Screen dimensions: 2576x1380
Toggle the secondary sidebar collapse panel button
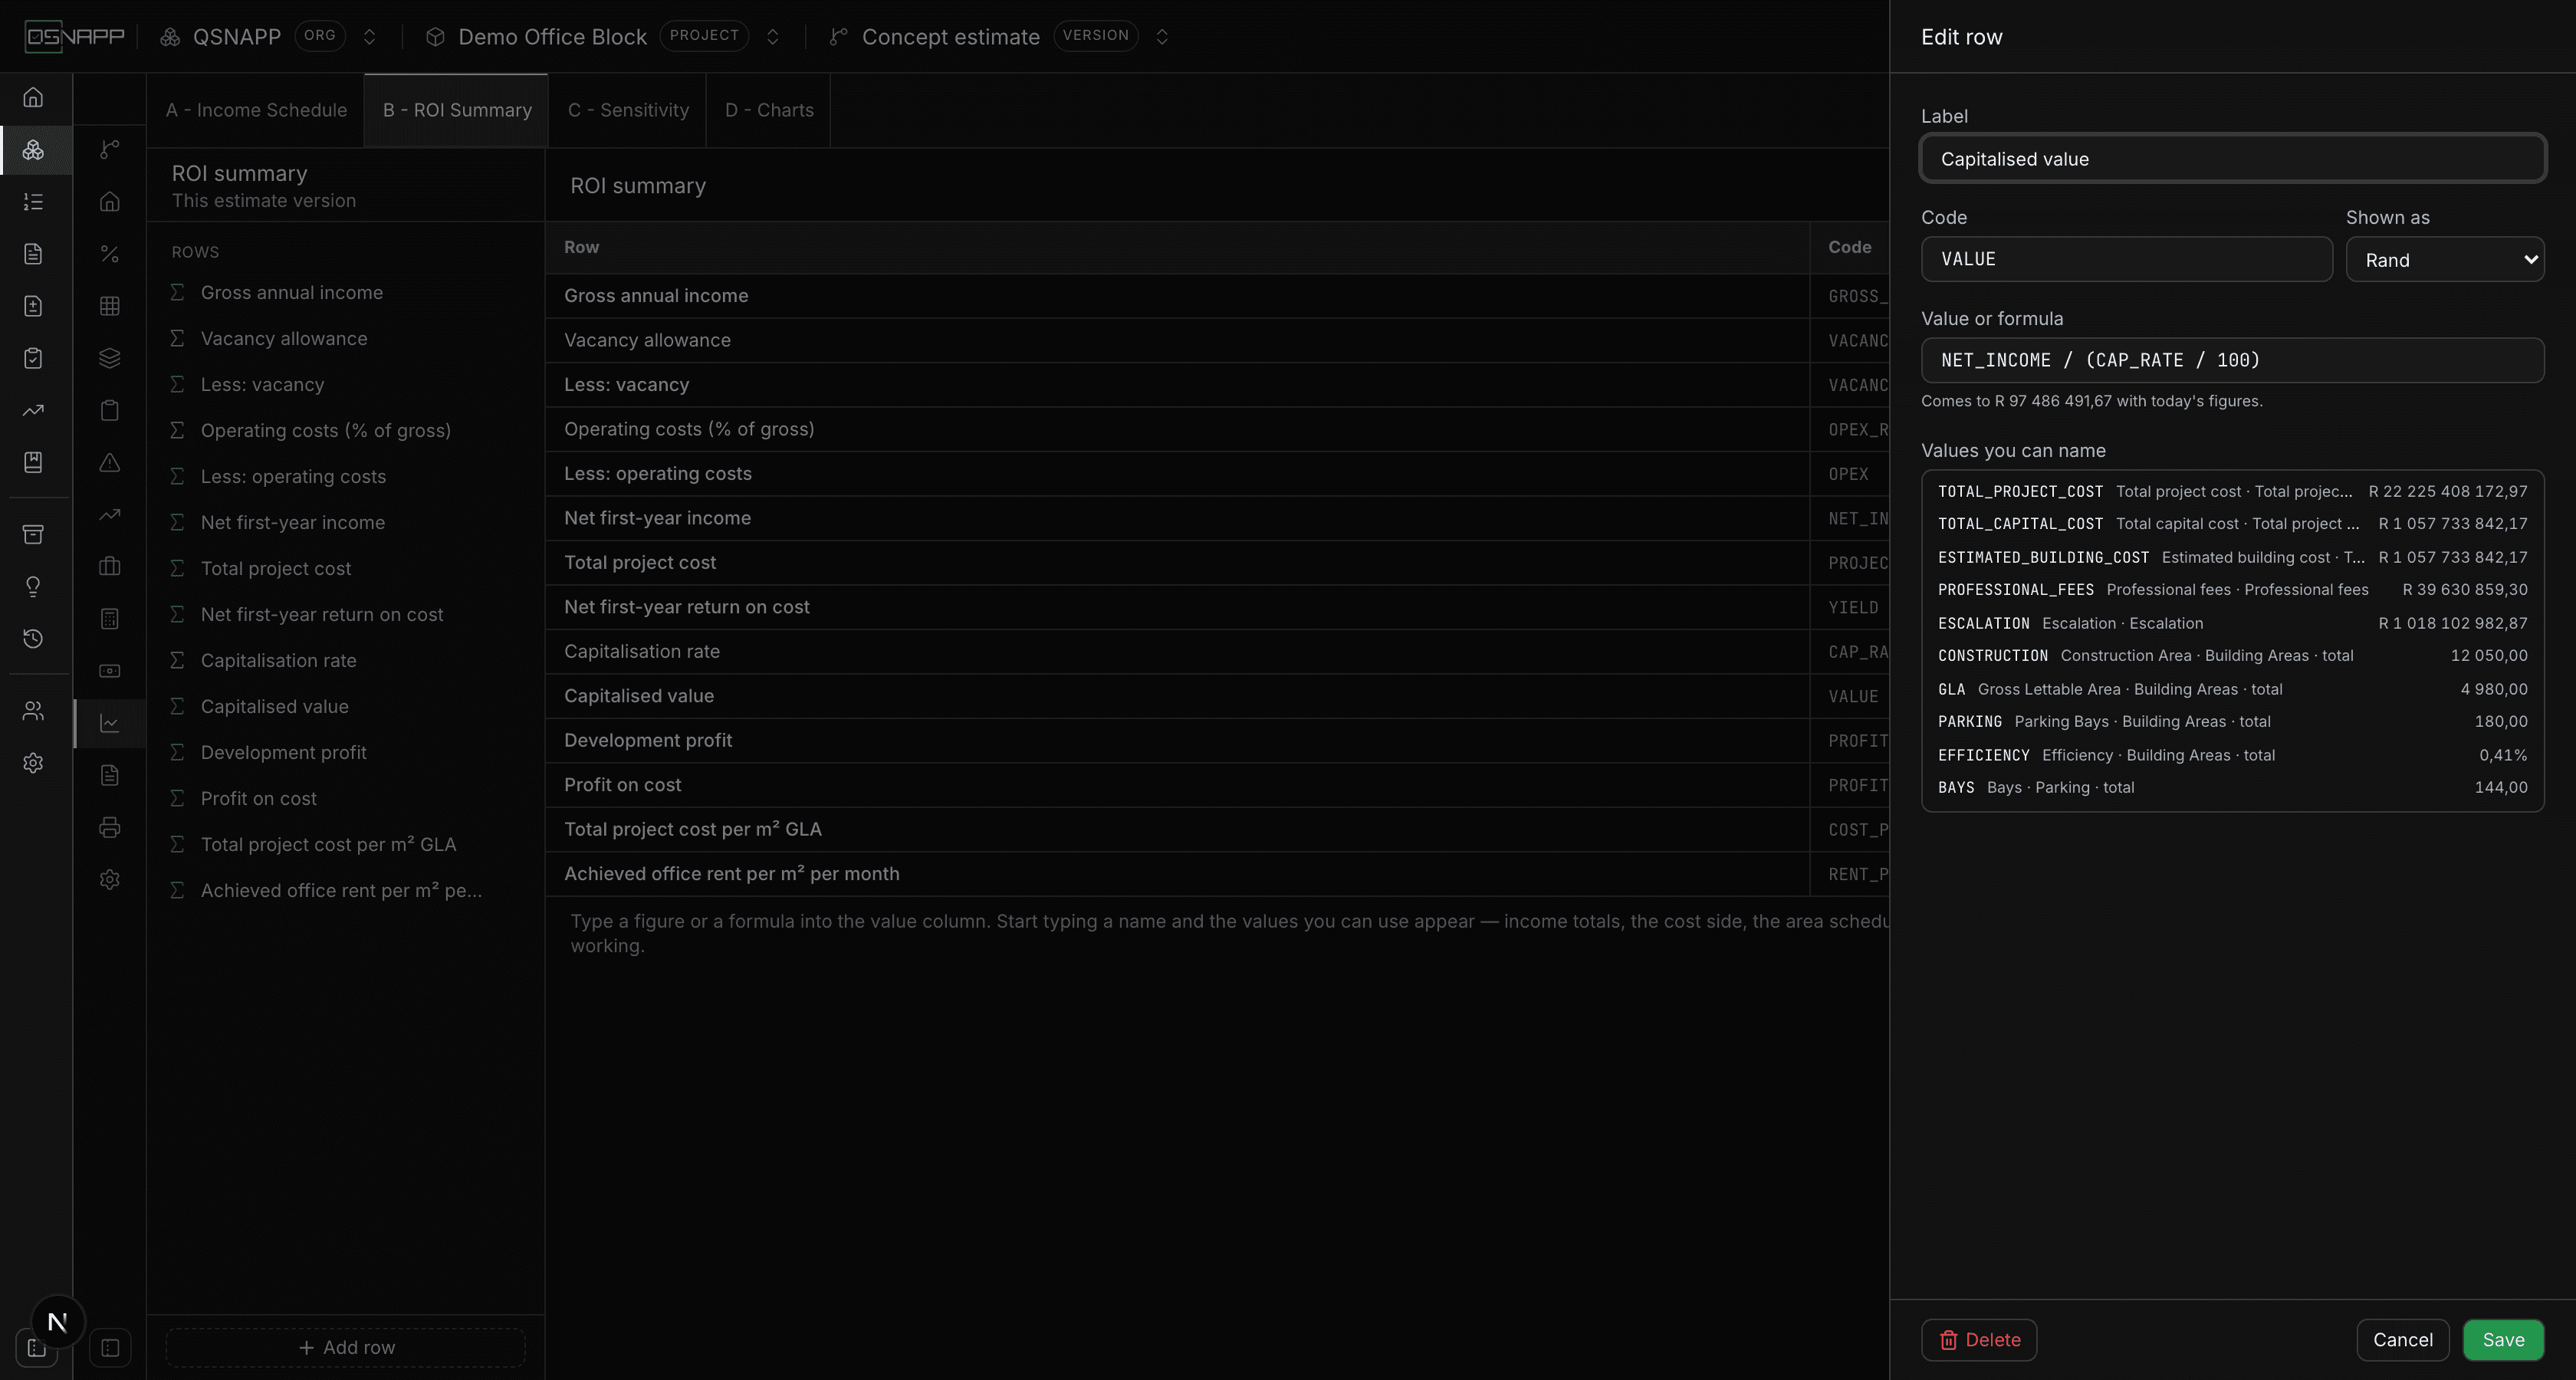110,1348
